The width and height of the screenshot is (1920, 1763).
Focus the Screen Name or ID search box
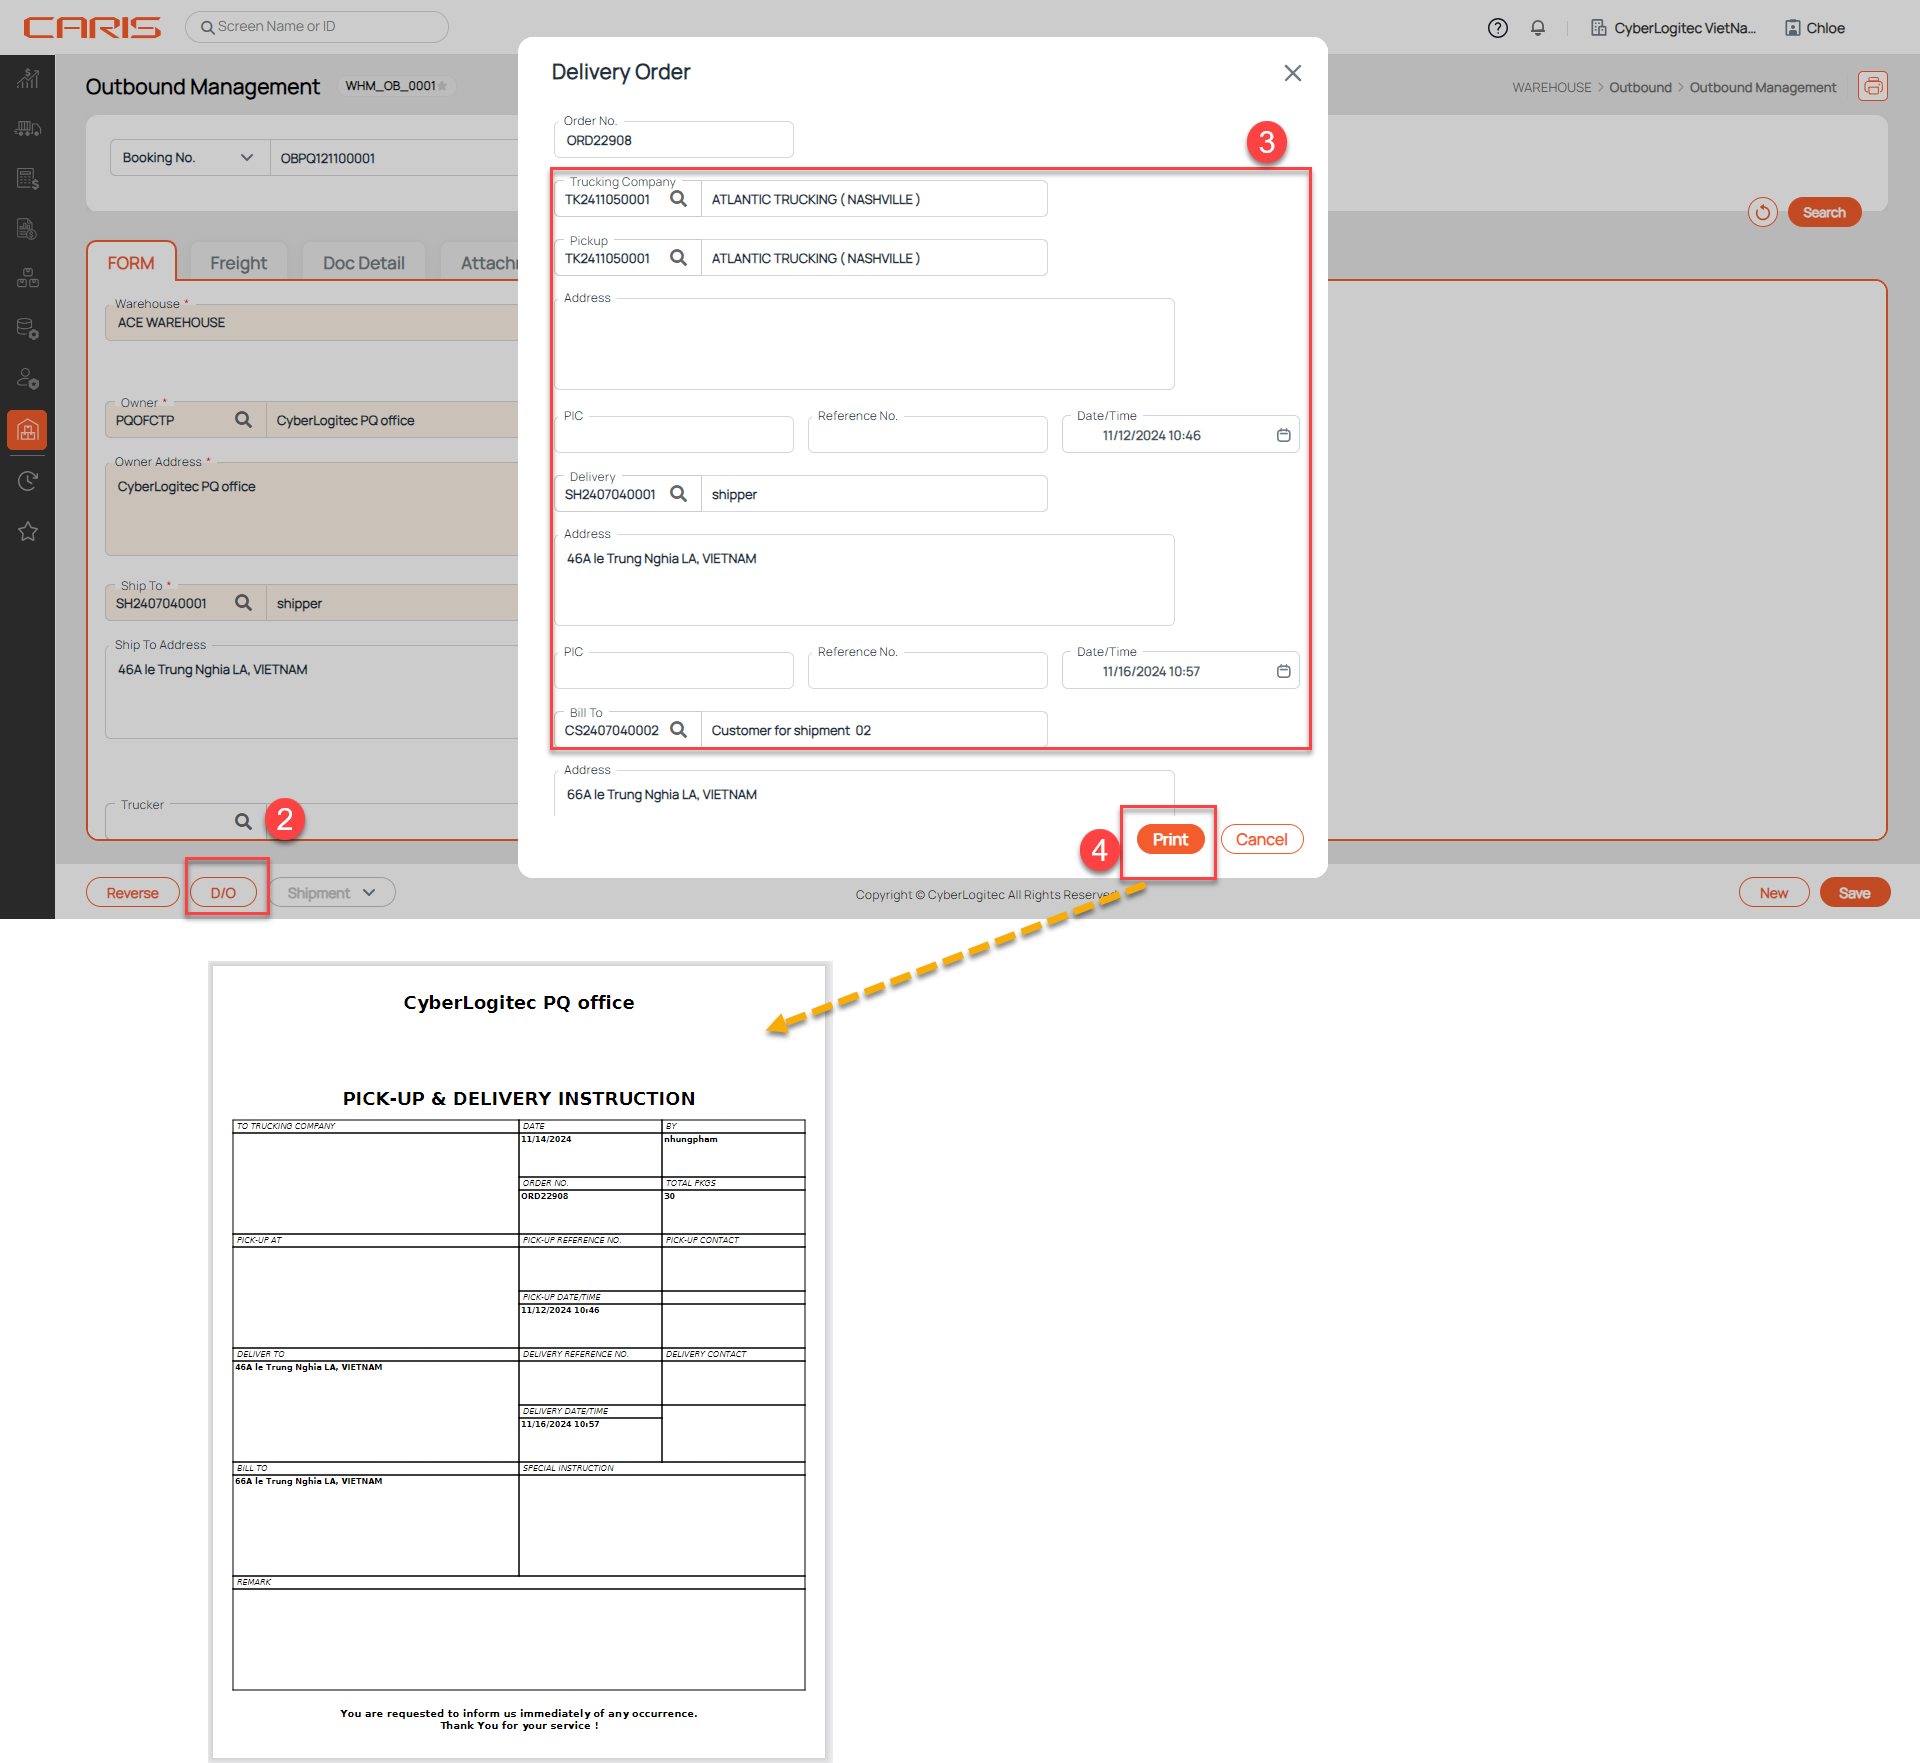pyautogui.click(x=316, y=27)
